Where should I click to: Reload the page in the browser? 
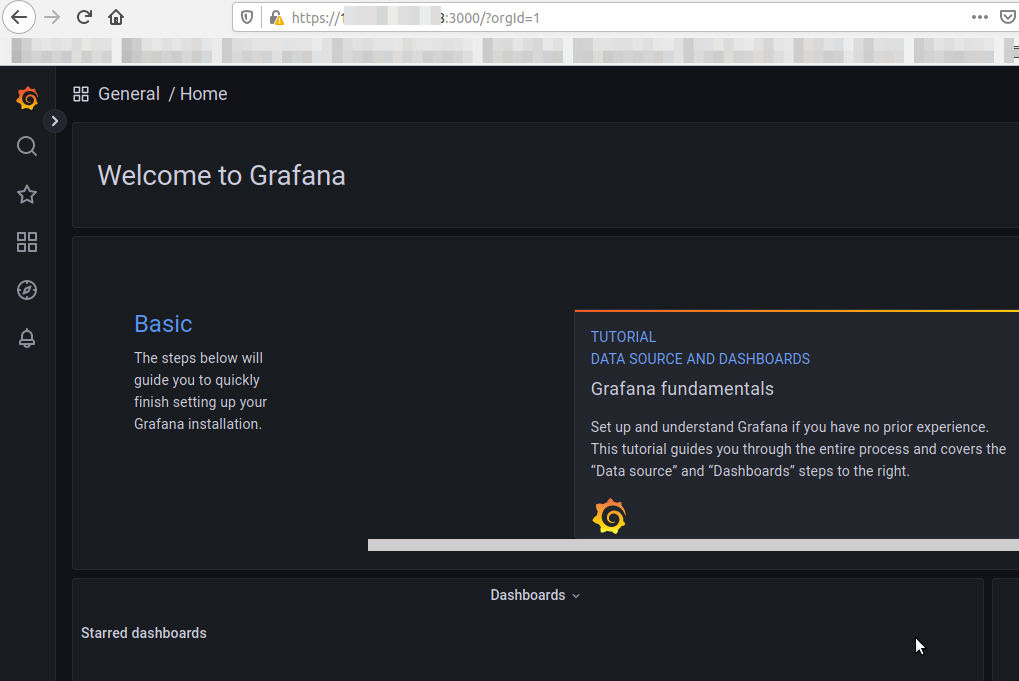coord(85,17)
